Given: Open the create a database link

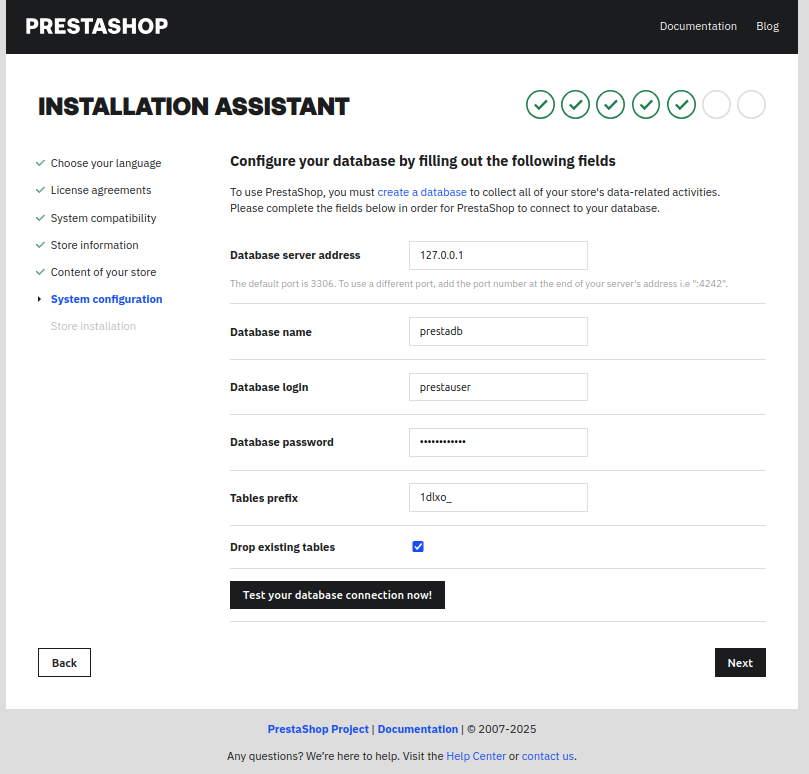Looking at the screenshot, I should (422, 192).
